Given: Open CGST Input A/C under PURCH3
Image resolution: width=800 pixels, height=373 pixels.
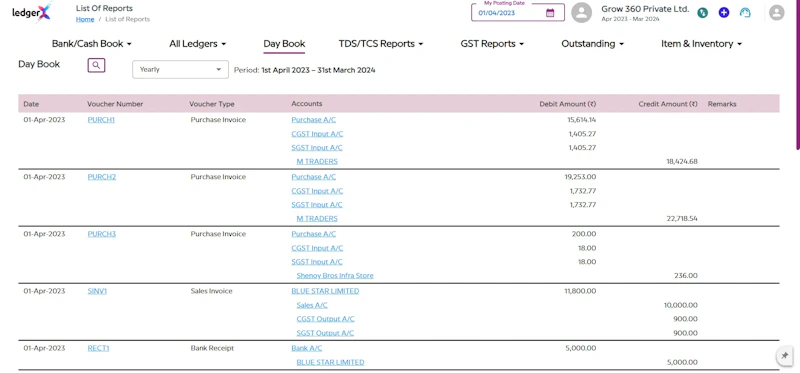Looking at the screenshot, I should [x=317, y=248].
